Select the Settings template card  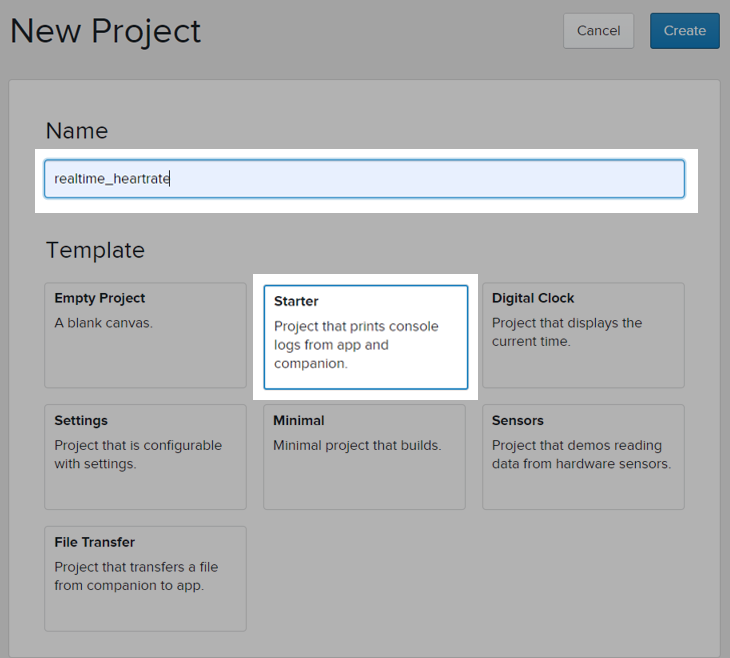point(145,457)
